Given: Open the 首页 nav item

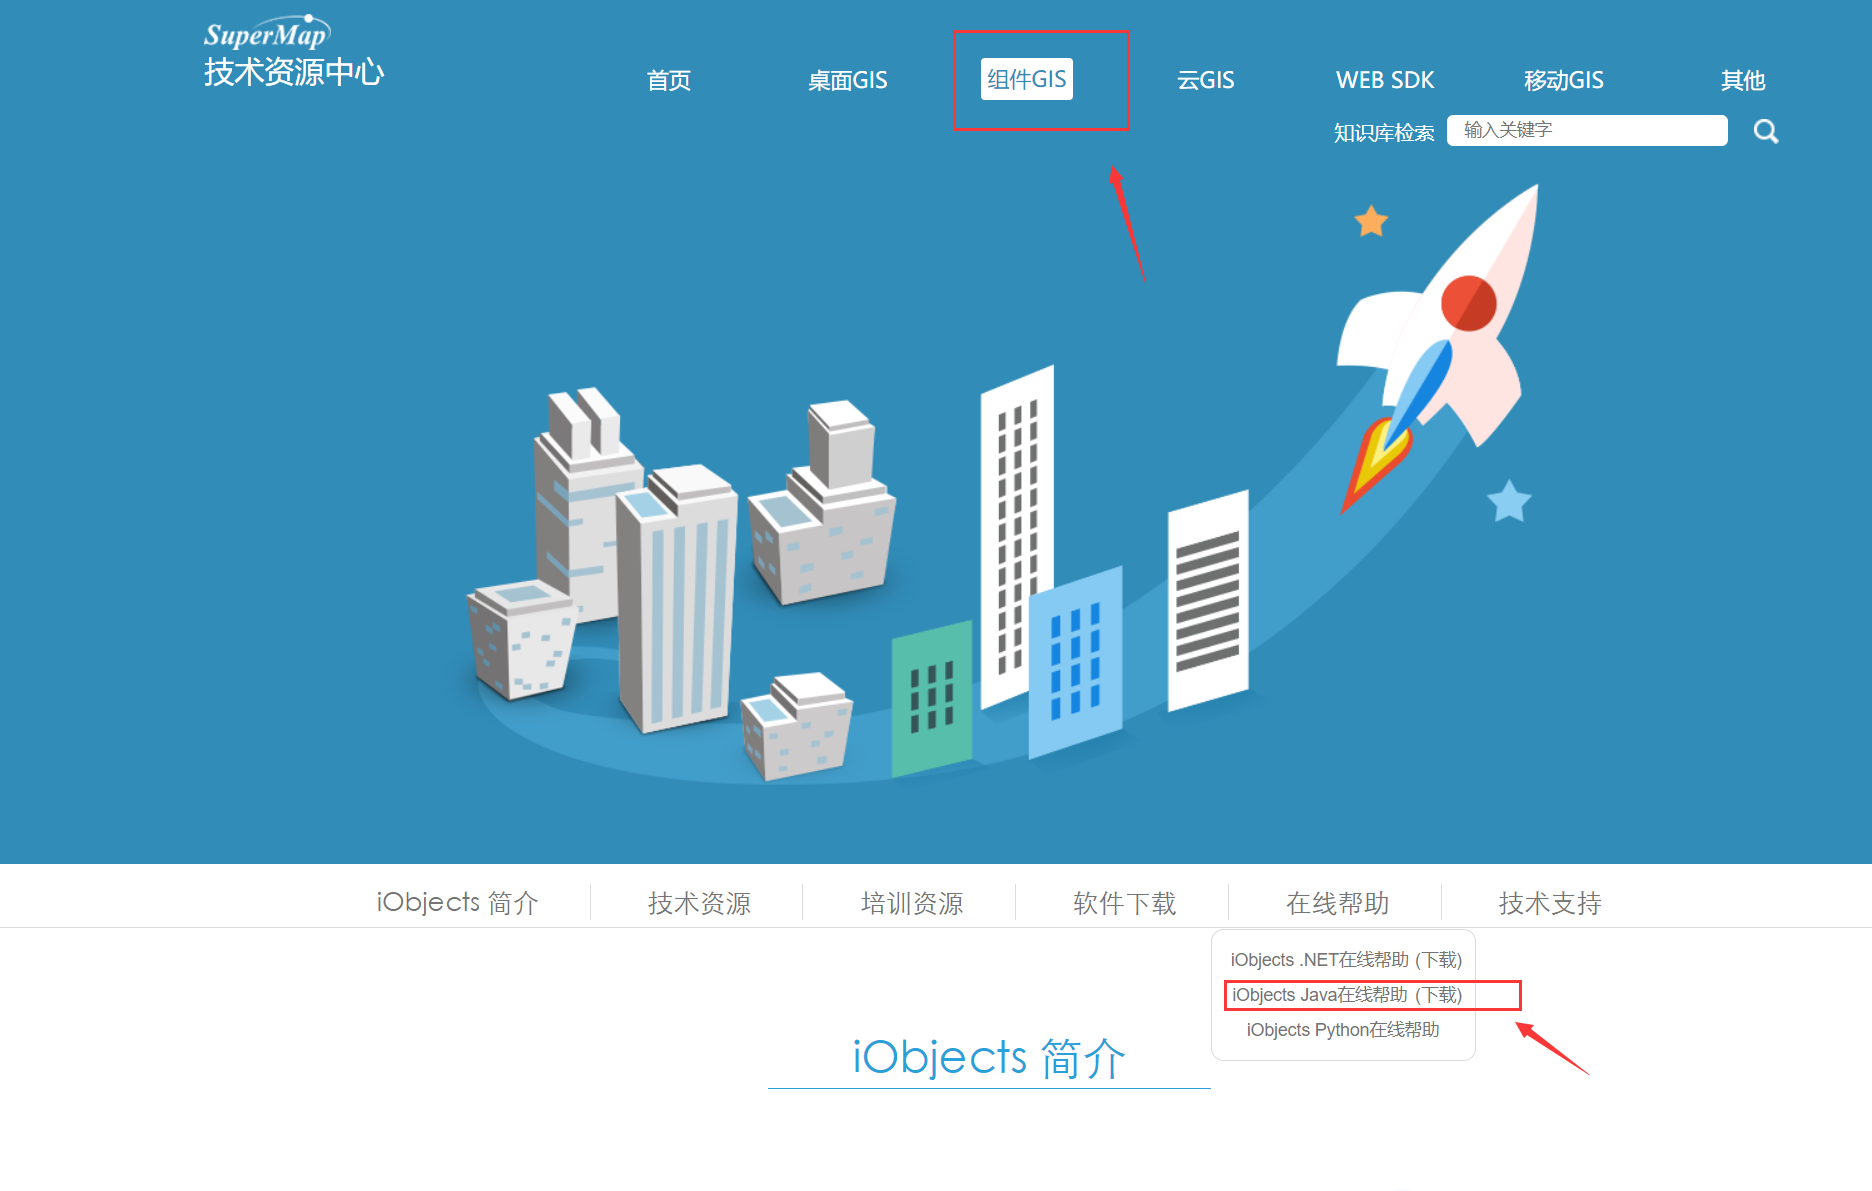Looking at the screenshot, I should pos(669,80).
